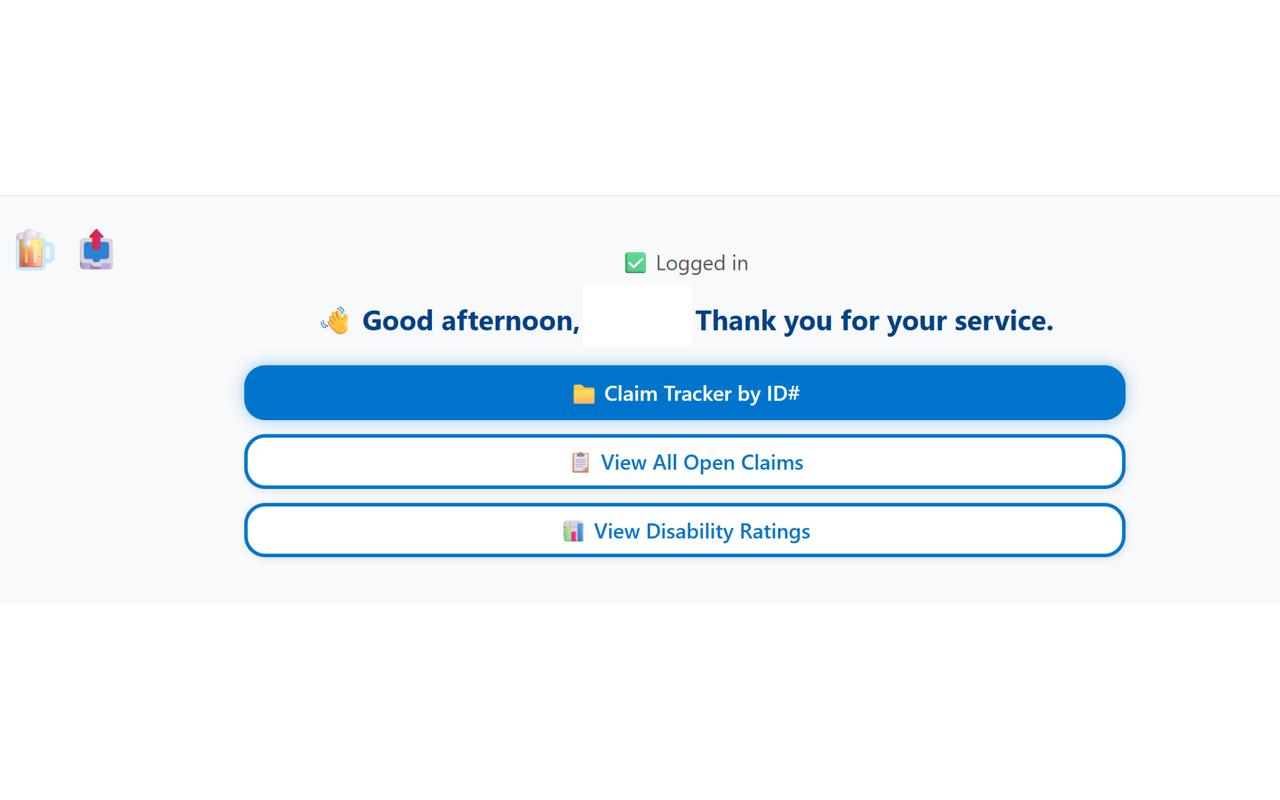
Task: Expand the View Disability Ratings section
Action: 684,531
